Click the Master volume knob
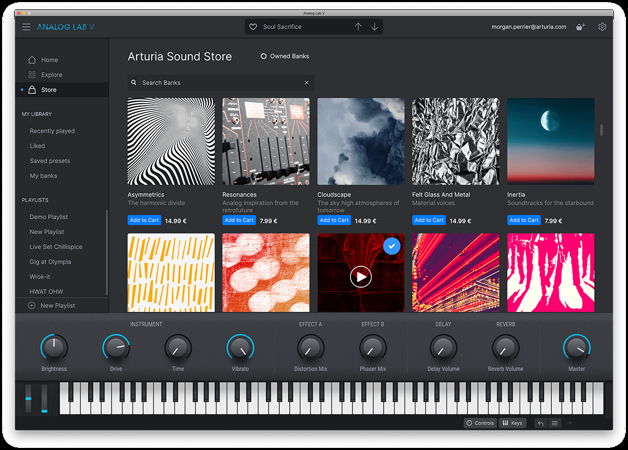 click(576, 348)
